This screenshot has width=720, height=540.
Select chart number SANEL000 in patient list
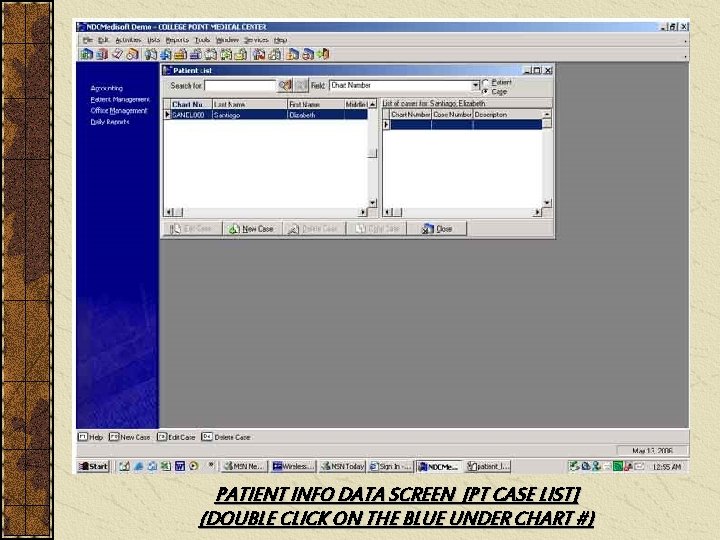[x=191, y=115]
